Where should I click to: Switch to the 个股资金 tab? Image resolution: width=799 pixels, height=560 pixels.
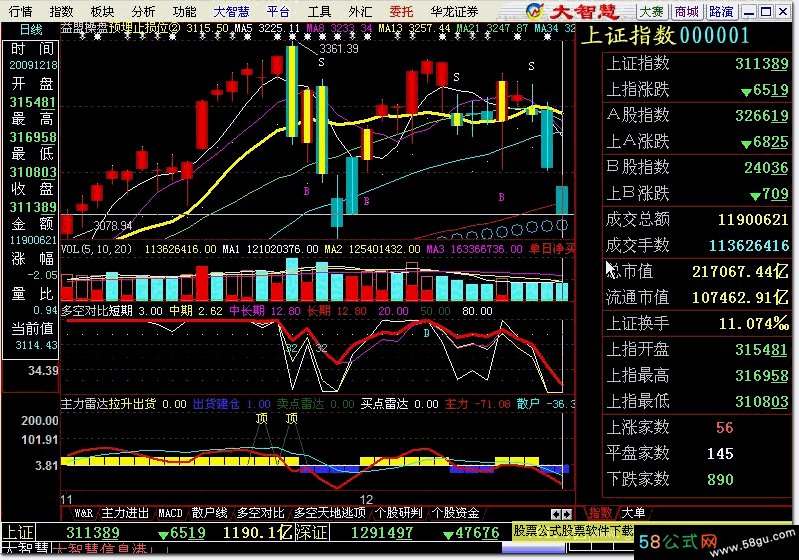tap(456, 513)
